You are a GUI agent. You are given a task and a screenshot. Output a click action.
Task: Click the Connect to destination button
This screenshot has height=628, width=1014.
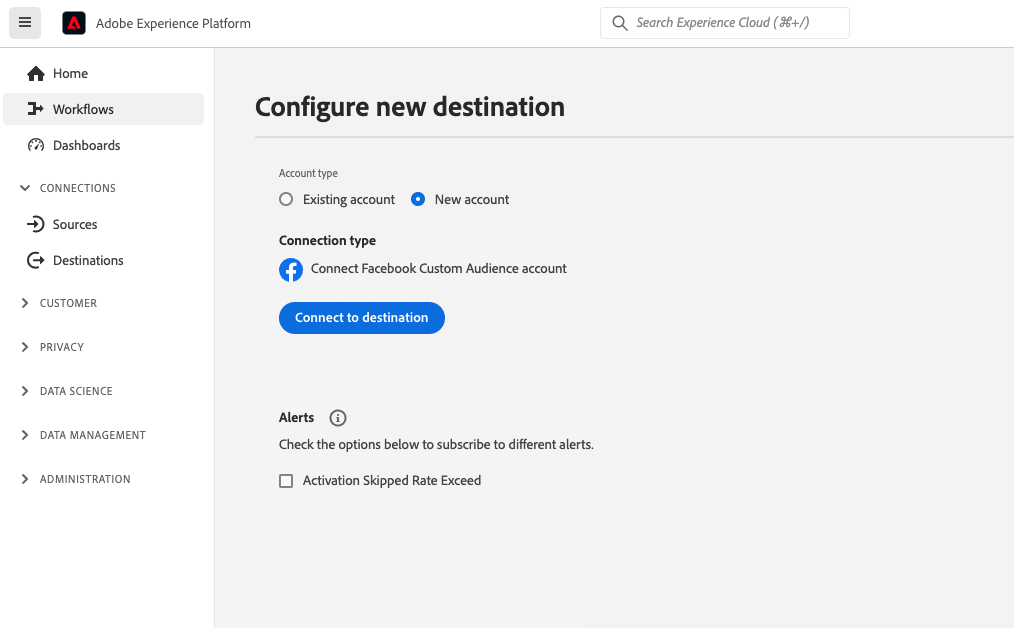click(361, 318)
